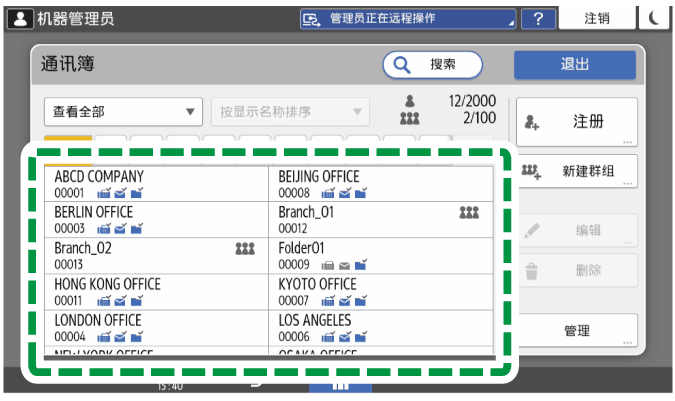Open the 管理 management button
Image resolution: width=675 pixels, height=401 pixels.
(576, 331)
